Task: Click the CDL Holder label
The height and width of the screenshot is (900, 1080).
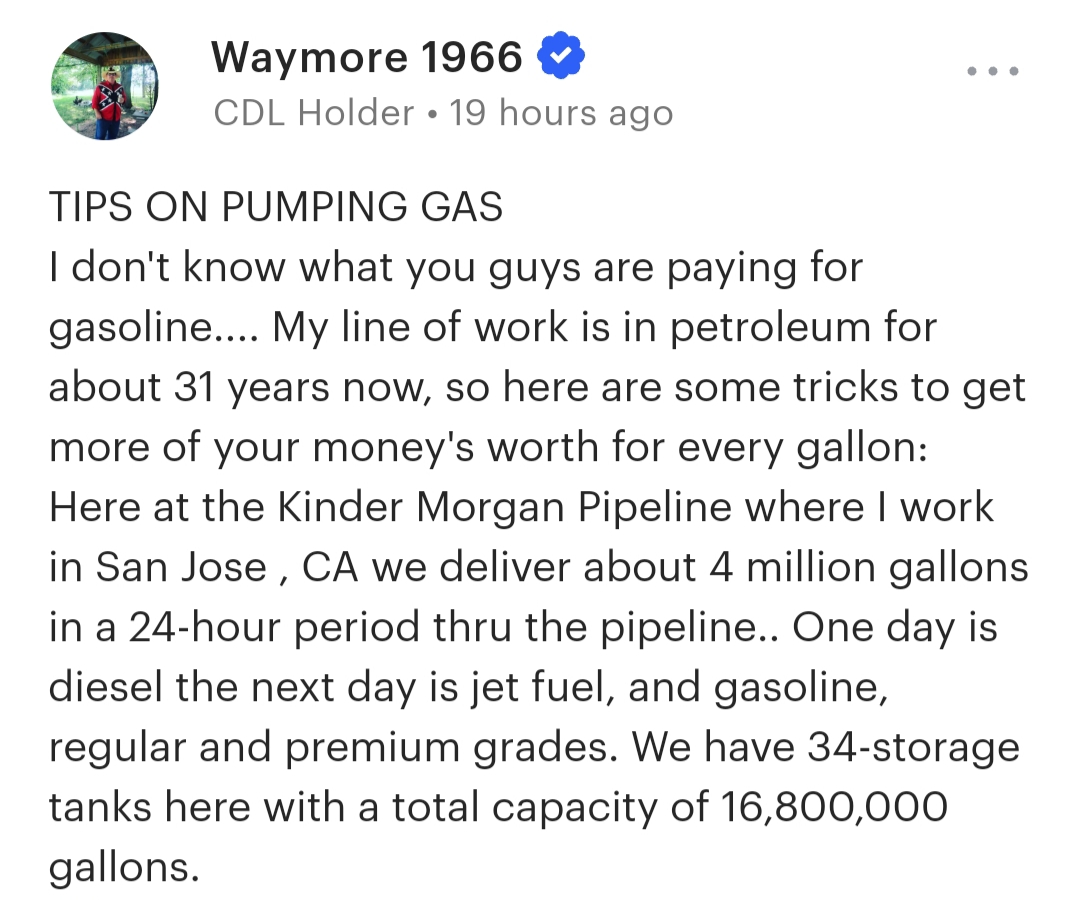Action: [x=313, y=114]
